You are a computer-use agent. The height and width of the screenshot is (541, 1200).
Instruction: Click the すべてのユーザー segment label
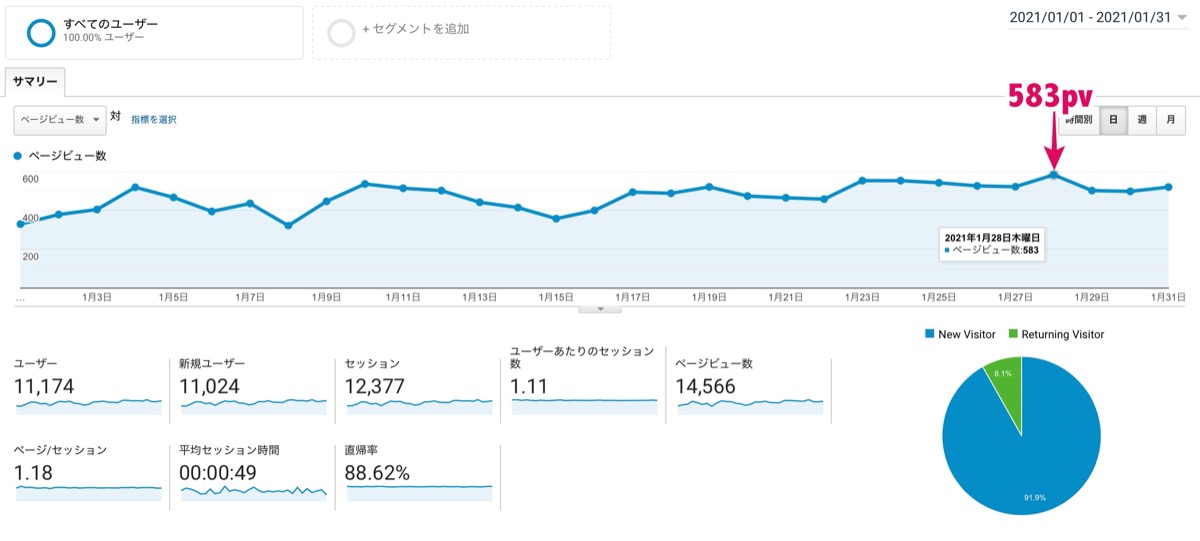(110, 23)
